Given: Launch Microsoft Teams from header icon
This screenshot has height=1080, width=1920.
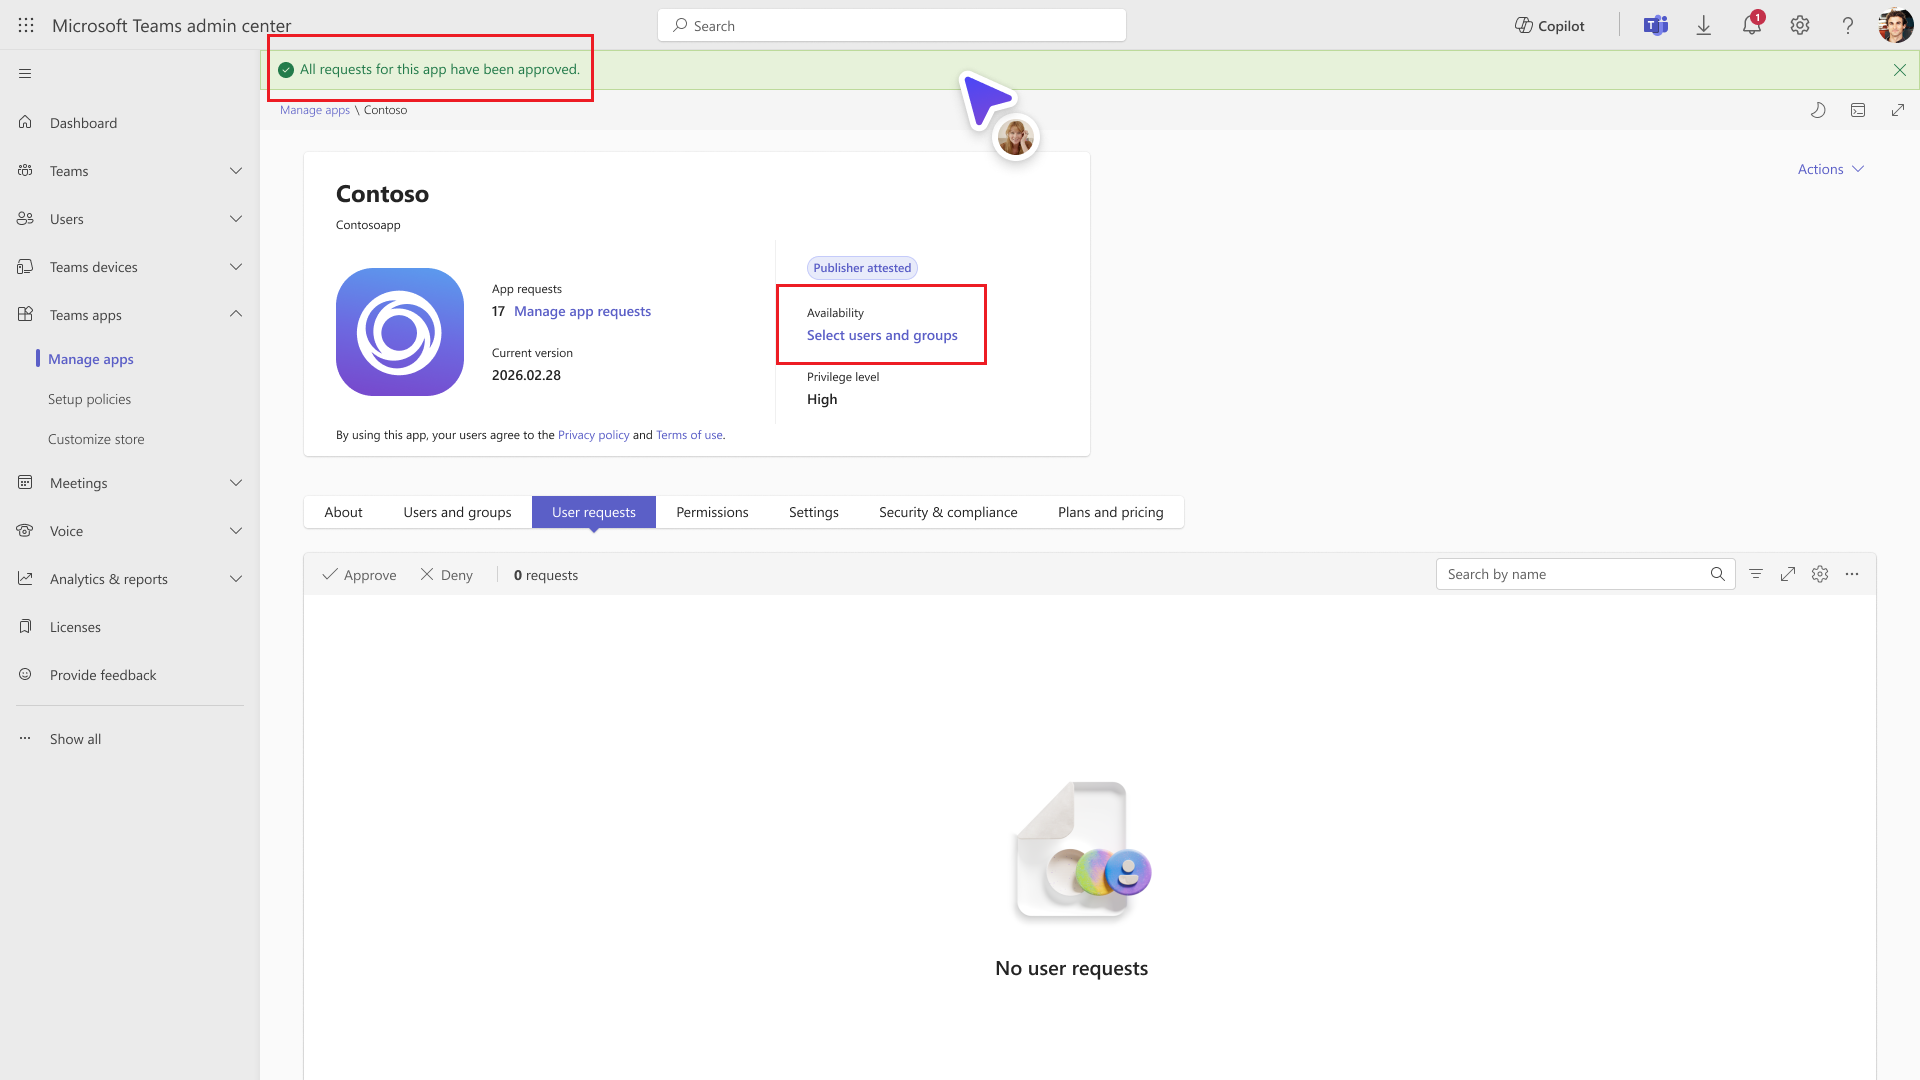Looking at the screenshot, I should [x=1656, y=26].
